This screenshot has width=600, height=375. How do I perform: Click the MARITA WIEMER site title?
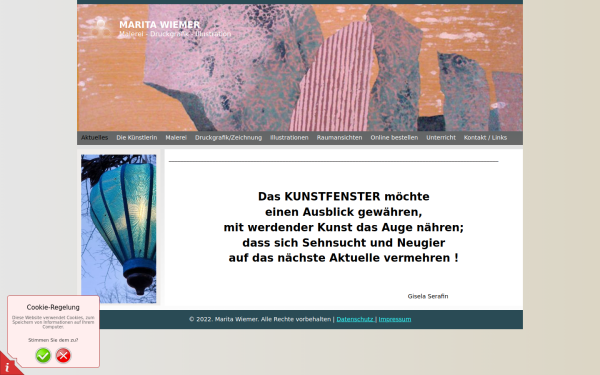tap(160, 25)
